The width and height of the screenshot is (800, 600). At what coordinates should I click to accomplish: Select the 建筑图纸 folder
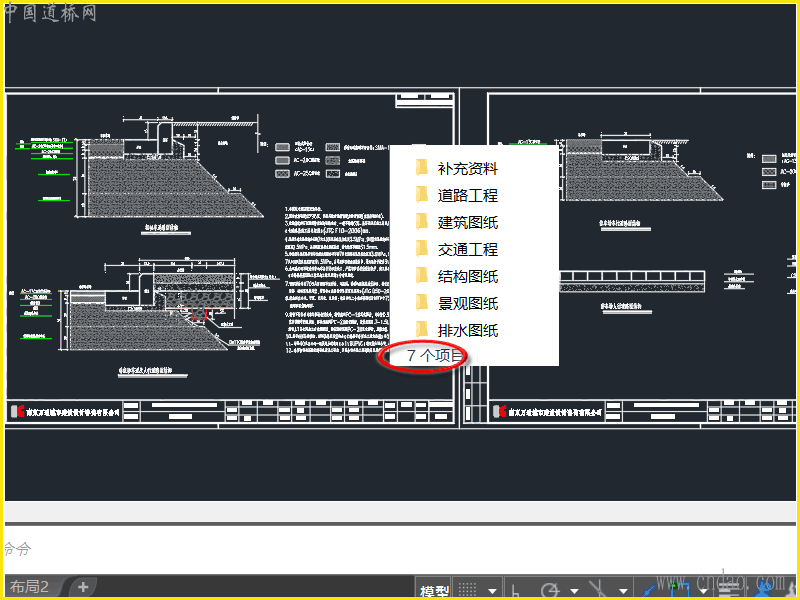coord(467,222)
